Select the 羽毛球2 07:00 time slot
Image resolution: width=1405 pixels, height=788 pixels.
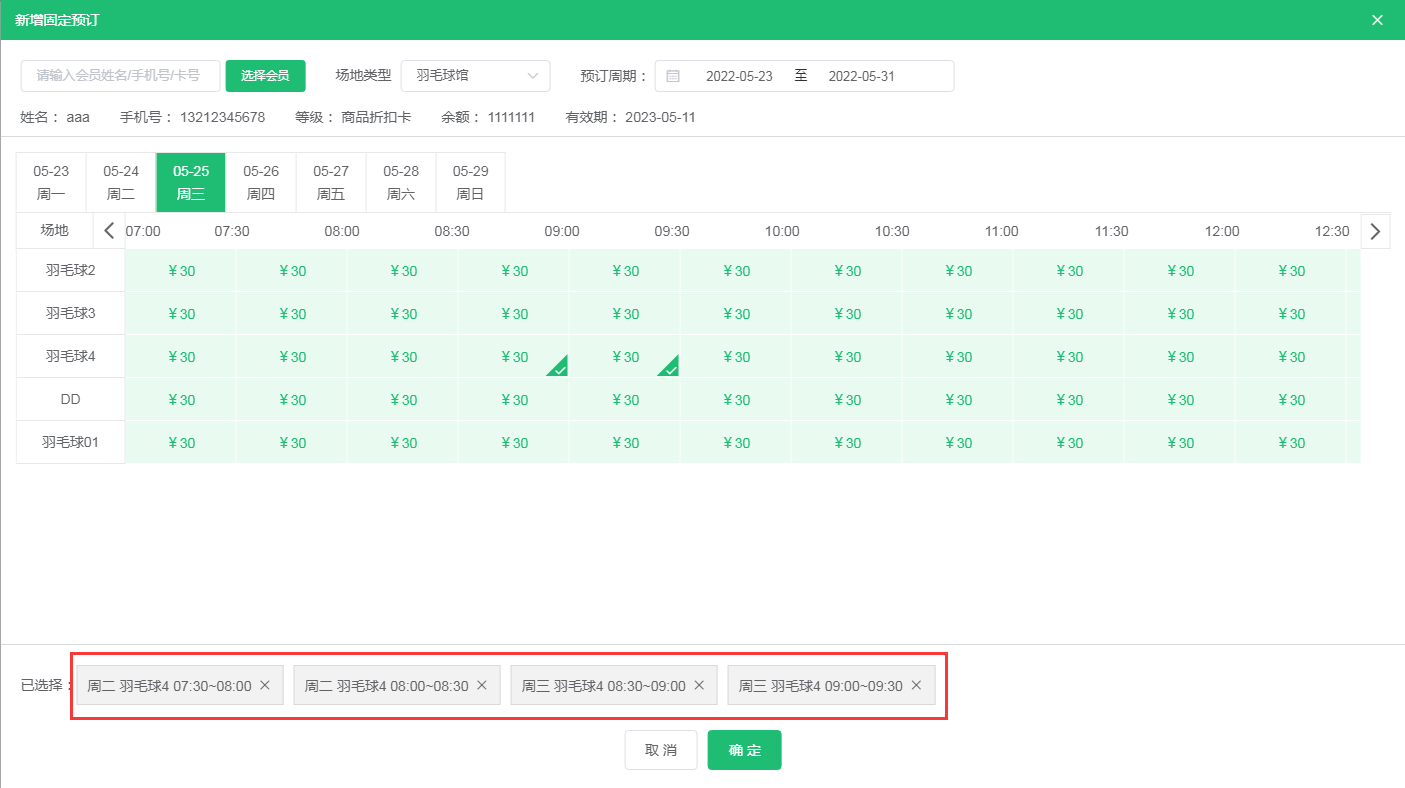(181, 271)
